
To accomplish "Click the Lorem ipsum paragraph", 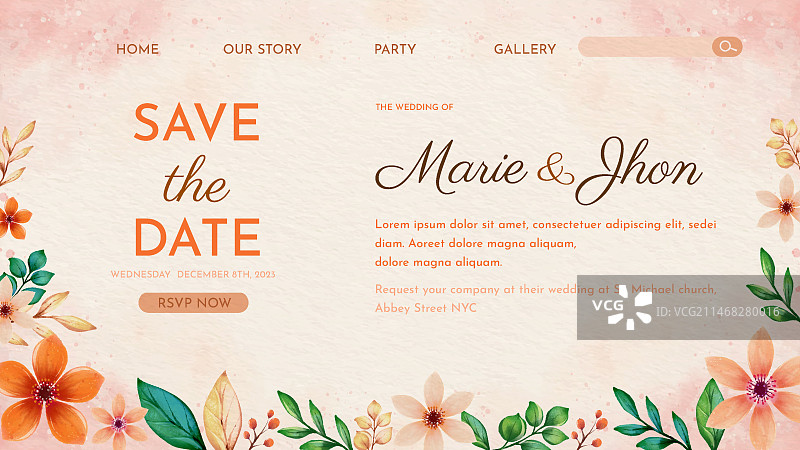I will [545, 243].
